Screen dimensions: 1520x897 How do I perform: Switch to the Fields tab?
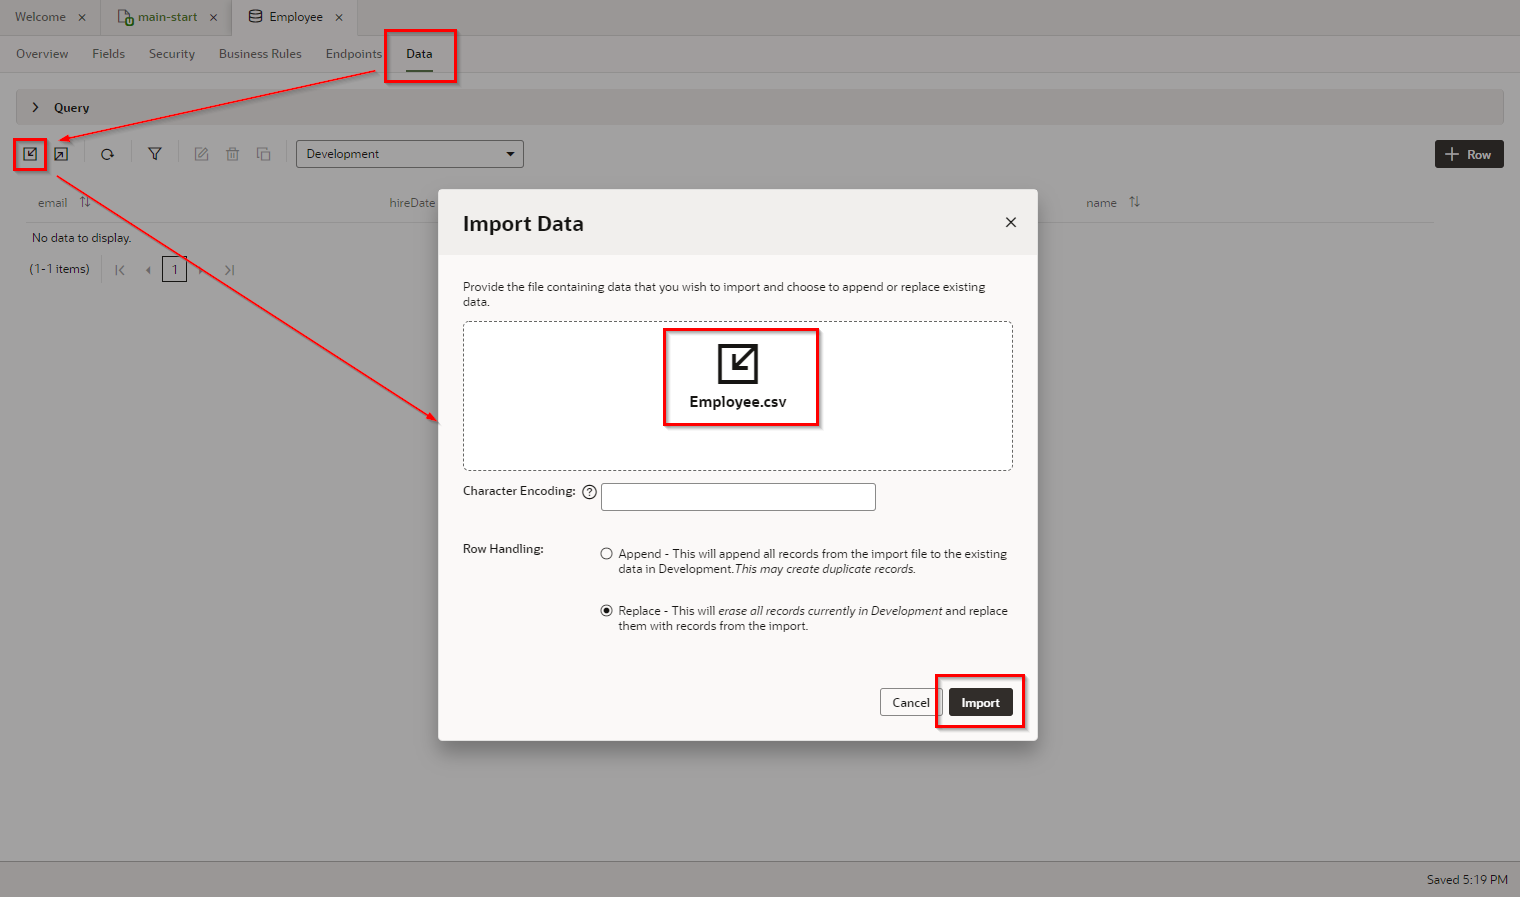point(108,54)
